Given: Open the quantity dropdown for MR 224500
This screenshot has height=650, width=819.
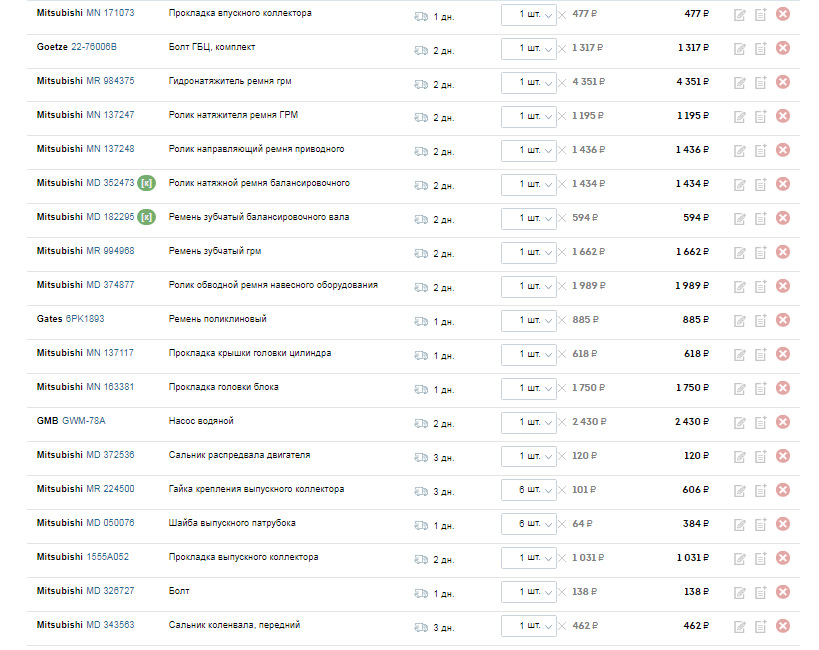Looking at the screenshot, I should click(x=529, y=490).
